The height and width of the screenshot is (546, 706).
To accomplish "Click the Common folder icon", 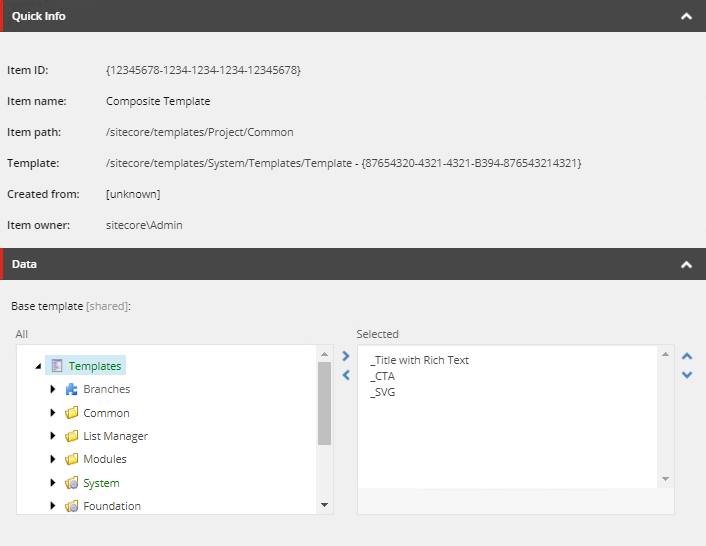I will [x=71, y=413].
